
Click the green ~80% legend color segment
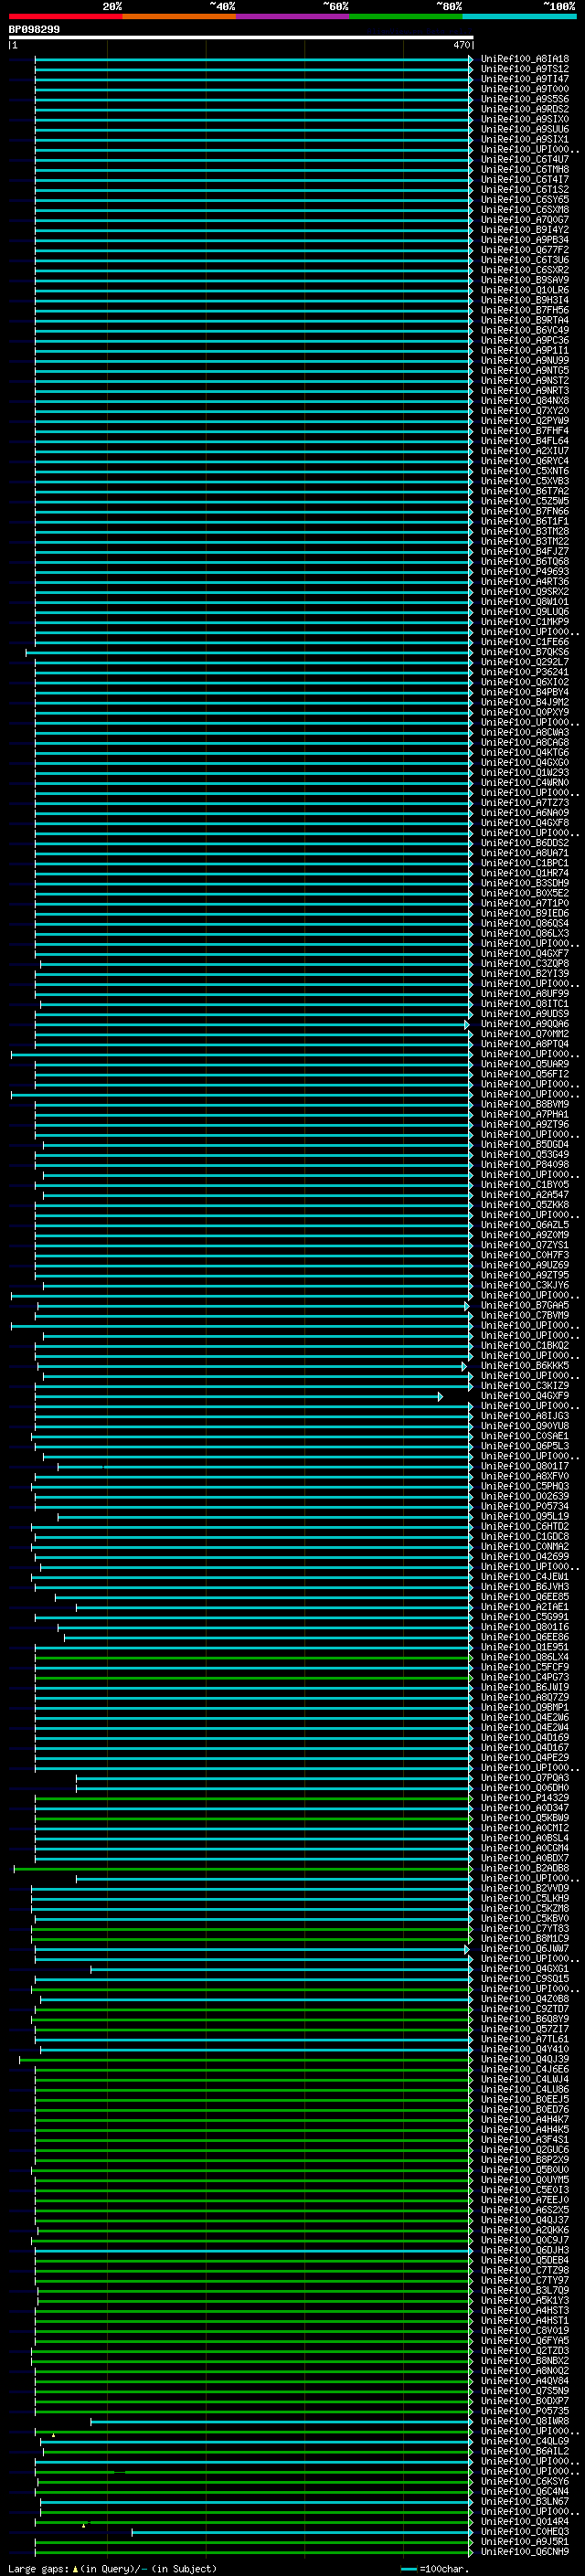pos(406,16)
